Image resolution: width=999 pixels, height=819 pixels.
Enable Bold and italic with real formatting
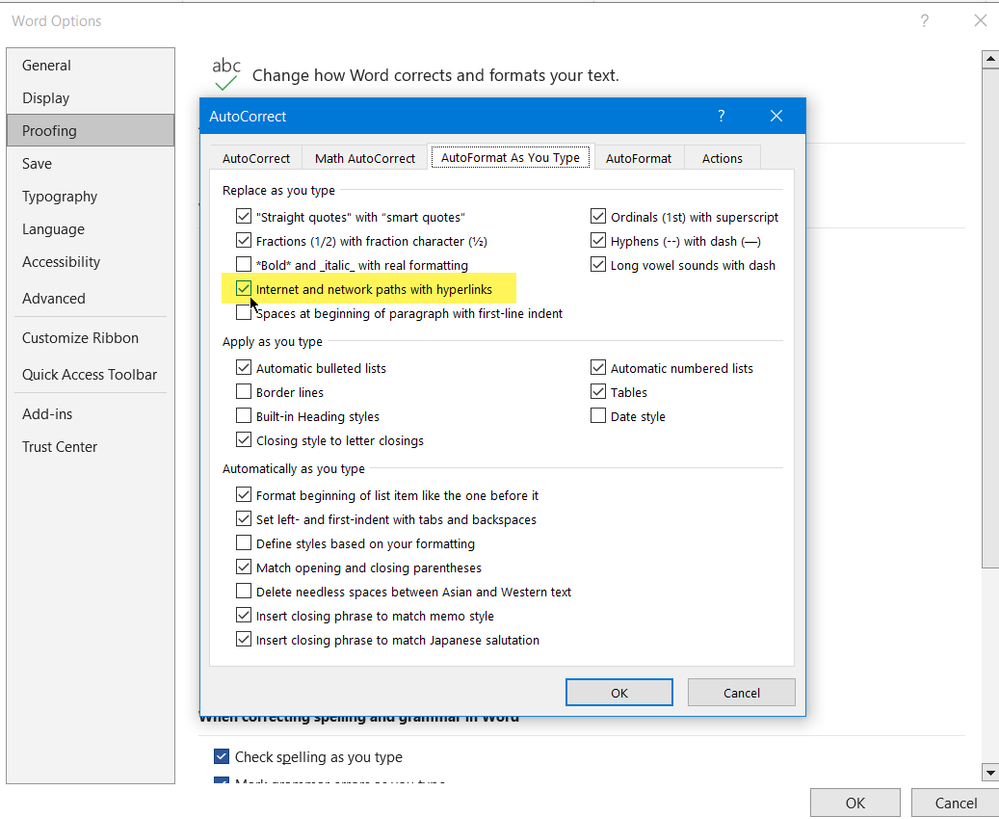[243, 265]
